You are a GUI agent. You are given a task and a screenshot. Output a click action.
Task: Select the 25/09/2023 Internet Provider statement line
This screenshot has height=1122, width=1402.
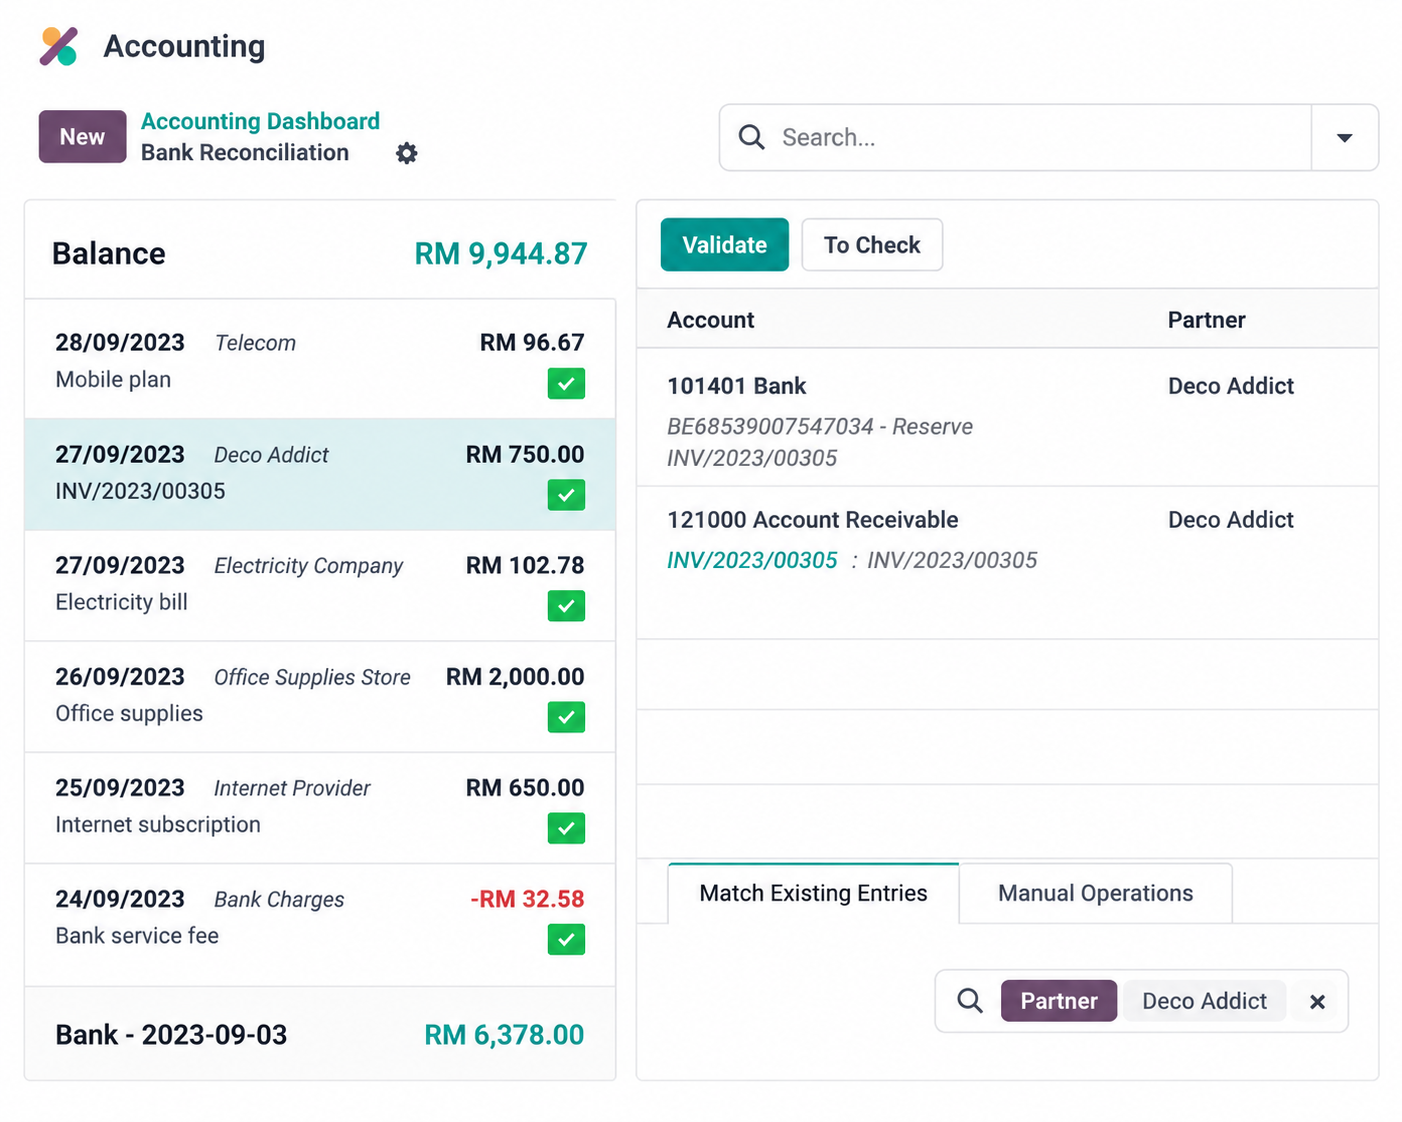pyautogui.click(x=320, y=807)
